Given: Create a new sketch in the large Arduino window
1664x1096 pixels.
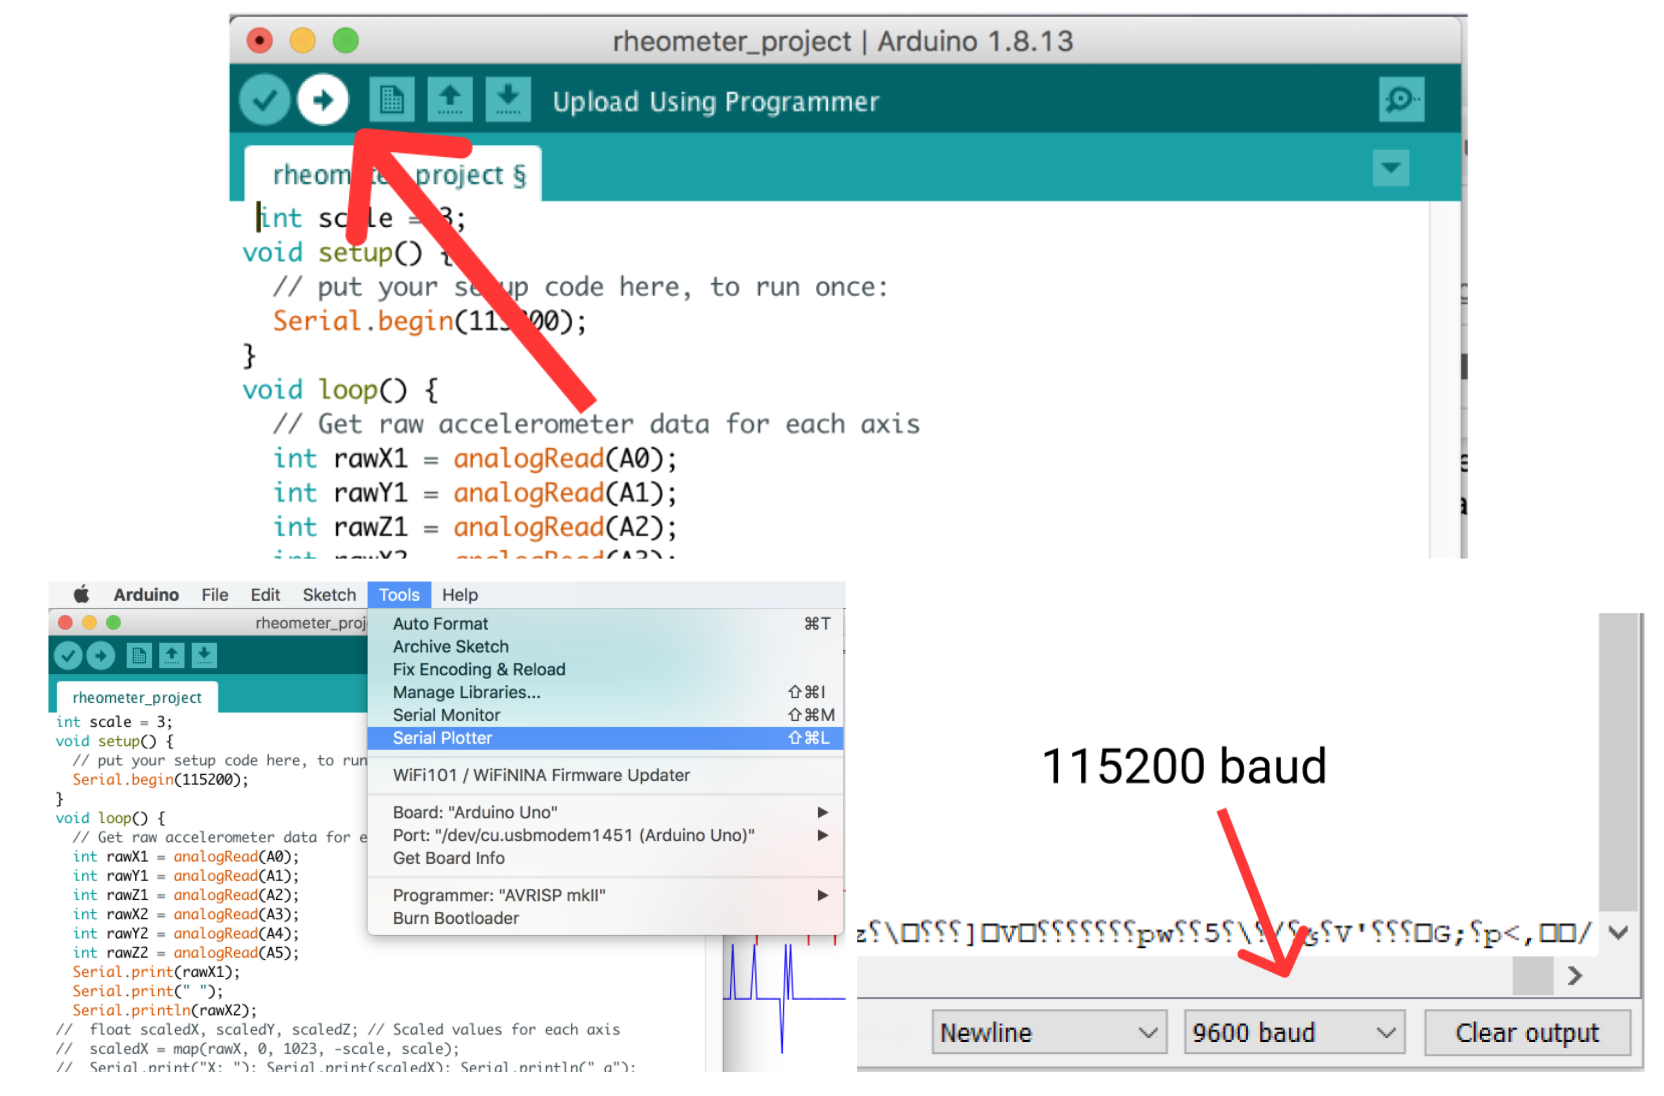Looking at the screenshot, I should (392, 100).
